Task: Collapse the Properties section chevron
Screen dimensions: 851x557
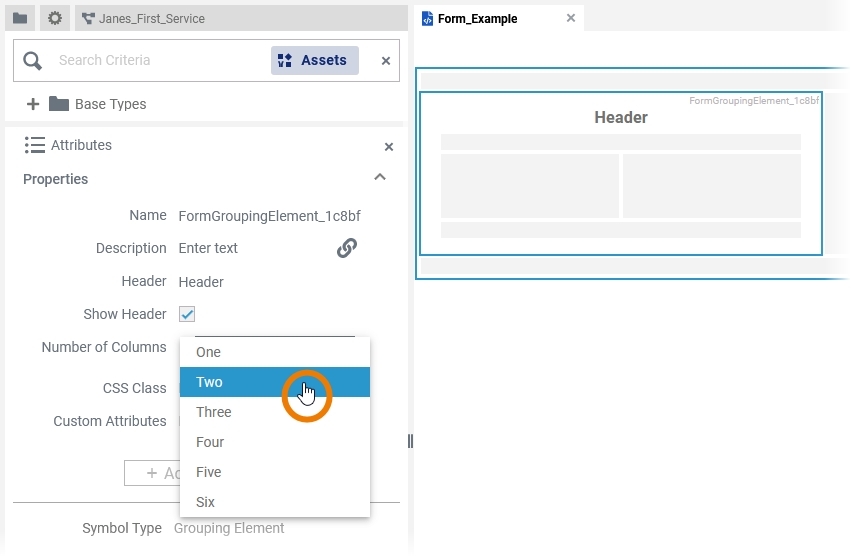Action: (379, 178)
